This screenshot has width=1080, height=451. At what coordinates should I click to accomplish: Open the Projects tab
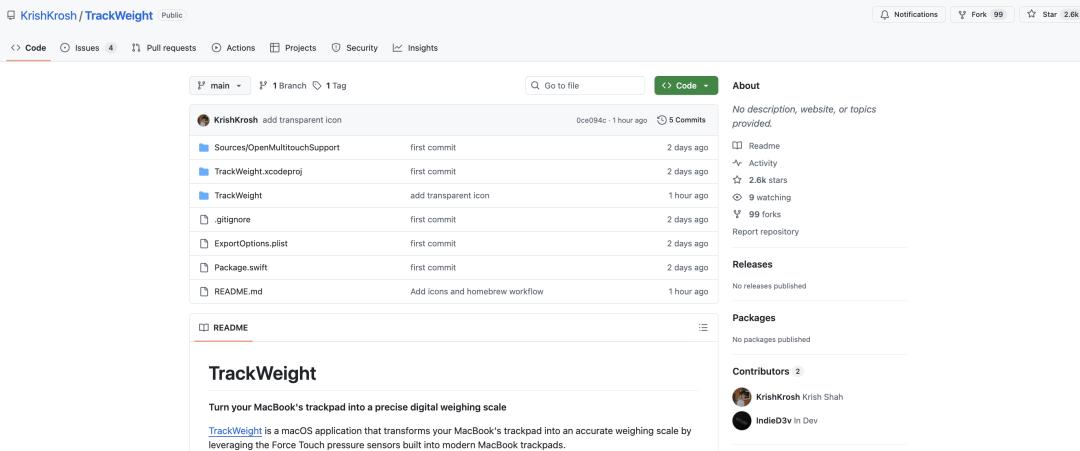click(x=293, y=48)
